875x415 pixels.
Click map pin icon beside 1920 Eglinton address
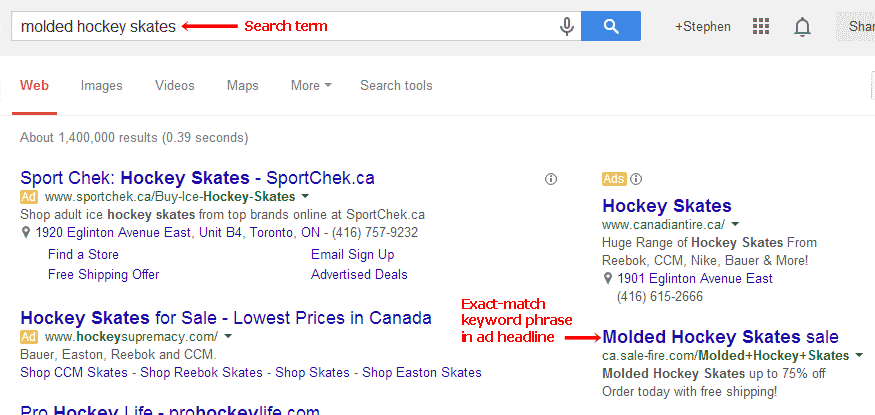(x=26, y=233)
